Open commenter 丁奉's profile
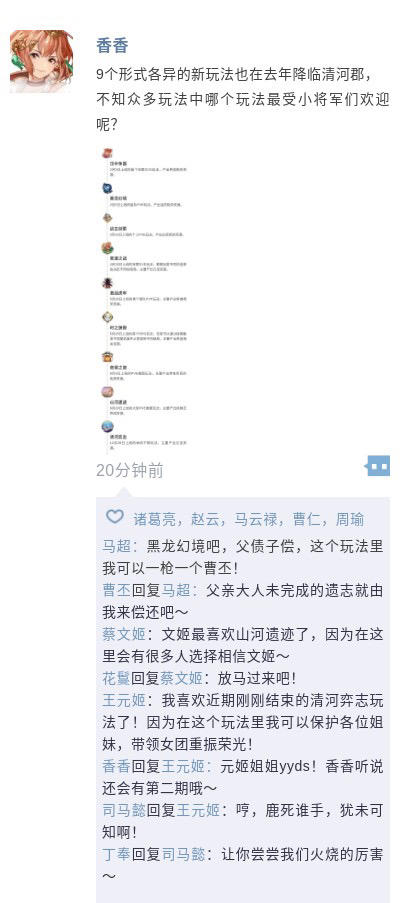Viewport: 400px width, 903px height. 117,854
